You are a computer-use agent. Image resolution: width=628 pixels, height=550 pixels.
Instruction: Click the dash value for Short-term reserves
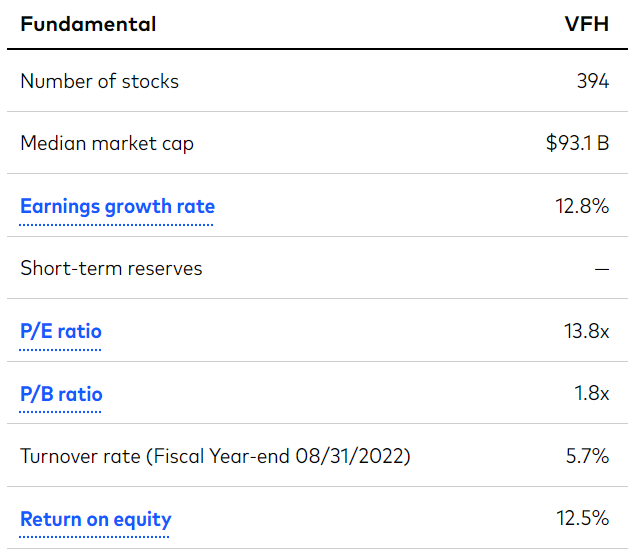pyautogui.click(x=601, y=269)
